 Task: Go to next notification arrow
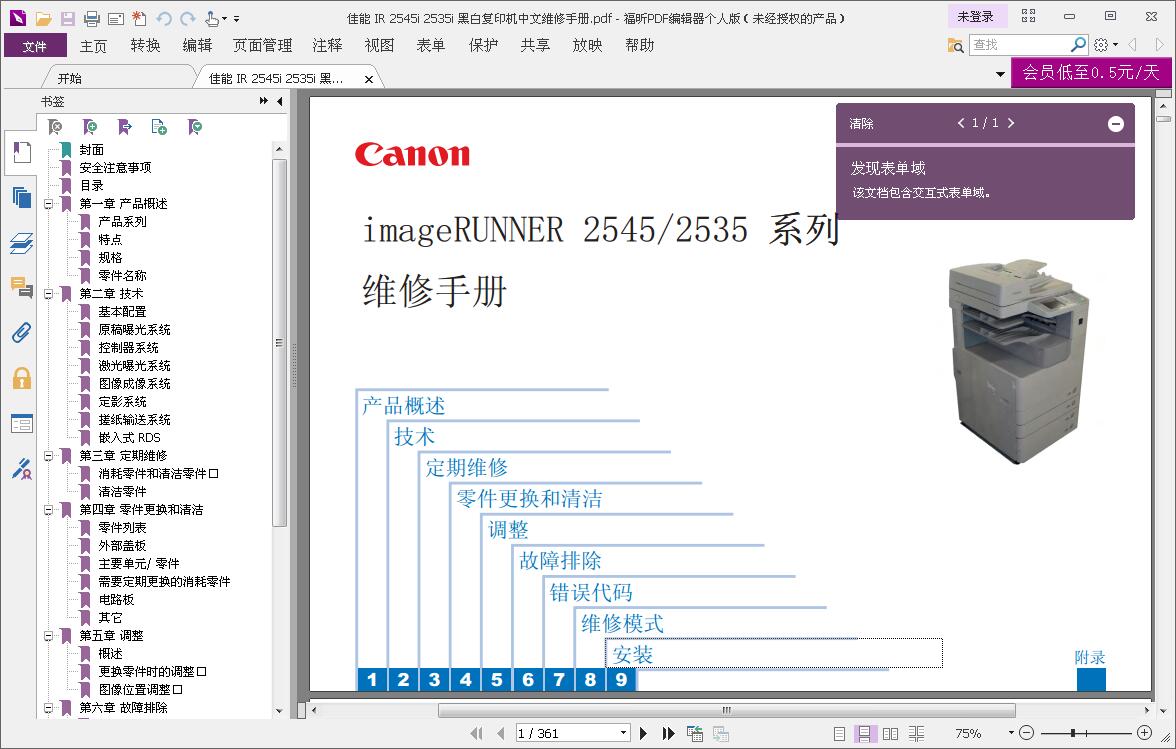[1011, 123]
